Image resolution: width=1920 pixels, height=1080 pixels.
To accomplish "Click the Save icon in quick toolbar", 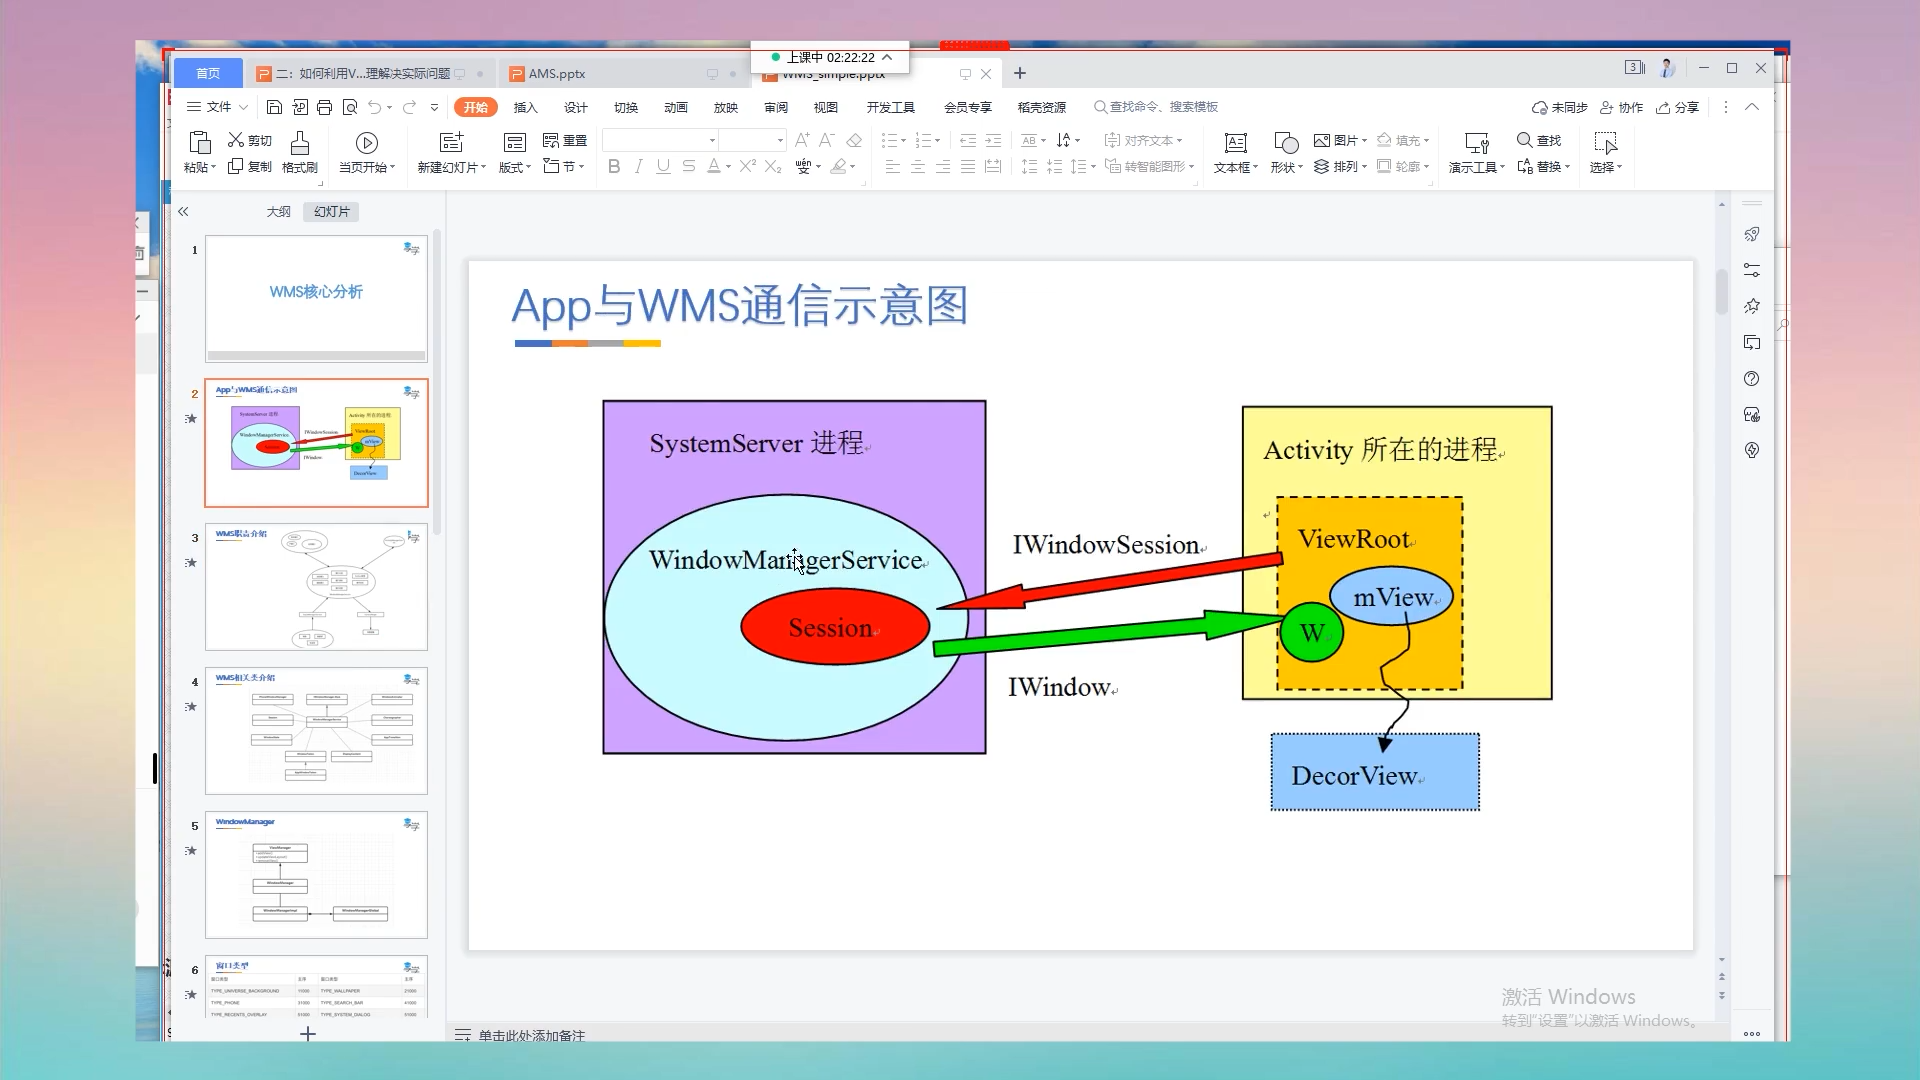I will [x=274, y=107].
